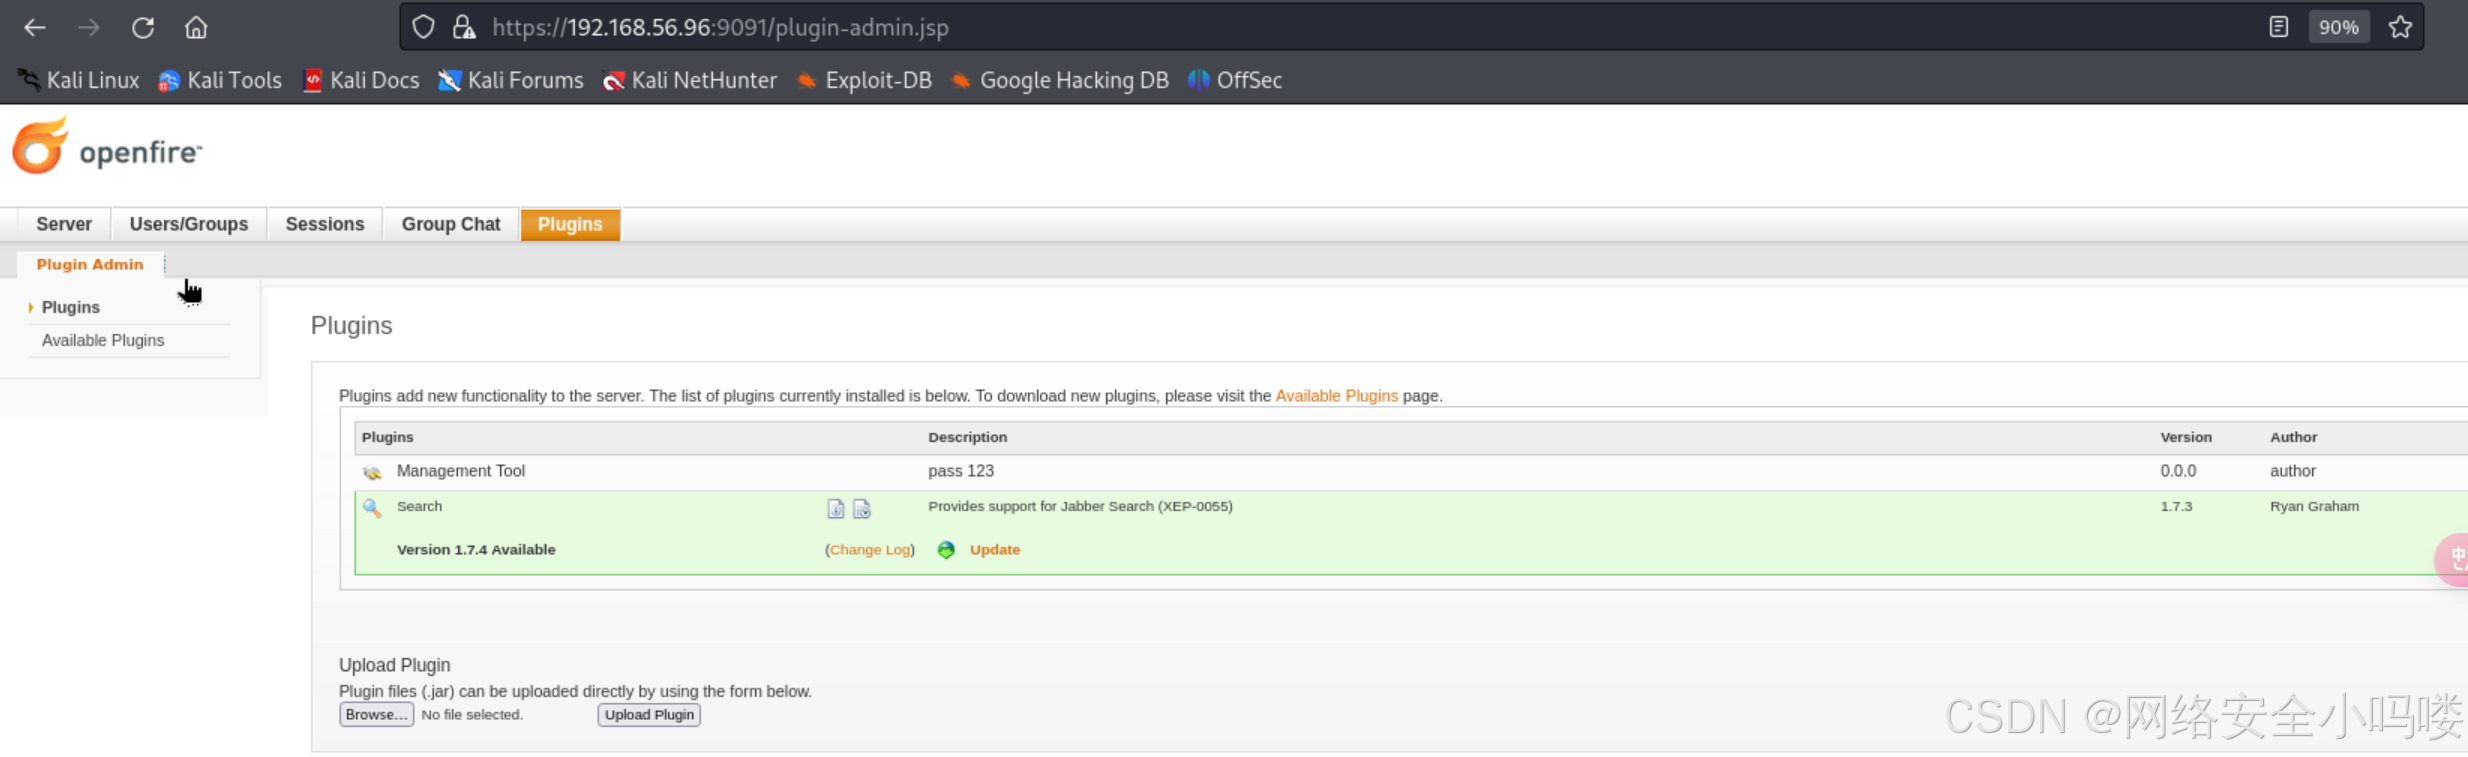The image size is (2468, 757).
Task: Click the Upload Plugin button
Action: pos(649,714)
